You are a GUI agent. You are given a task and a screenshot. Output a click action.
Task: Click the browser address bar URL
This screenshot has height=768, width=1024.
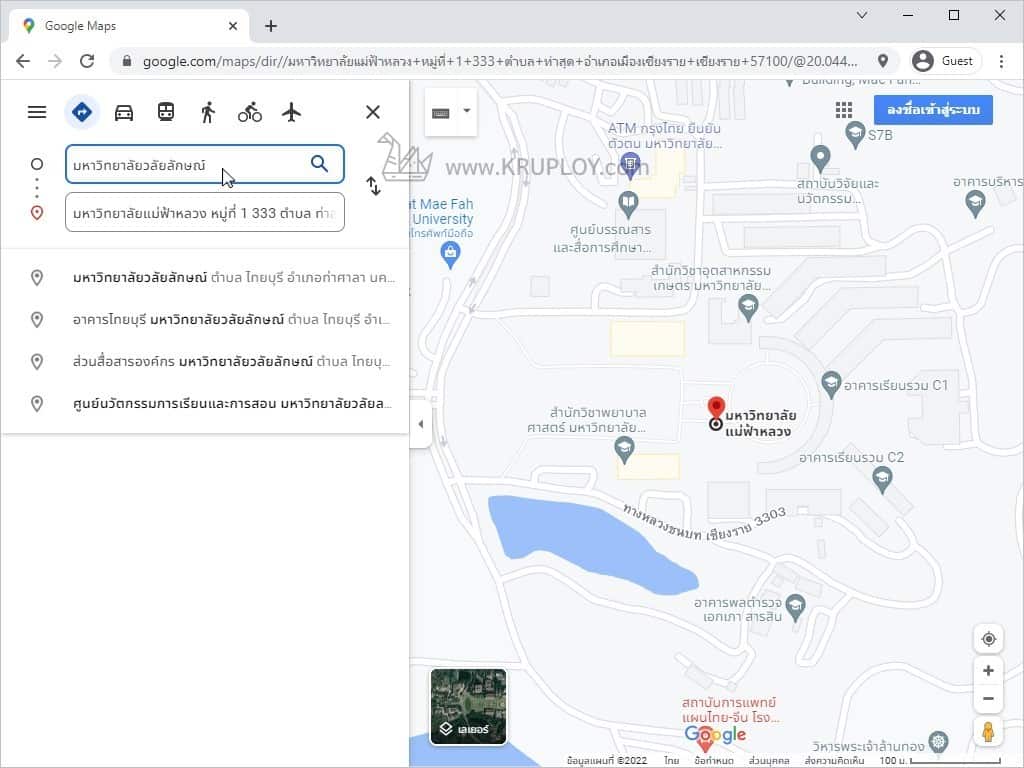[500, 61]
